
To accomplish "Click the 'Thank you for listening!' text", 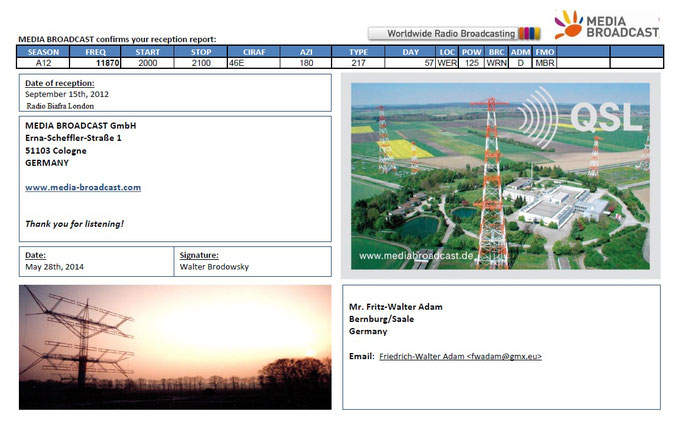I will coord(74,224).
